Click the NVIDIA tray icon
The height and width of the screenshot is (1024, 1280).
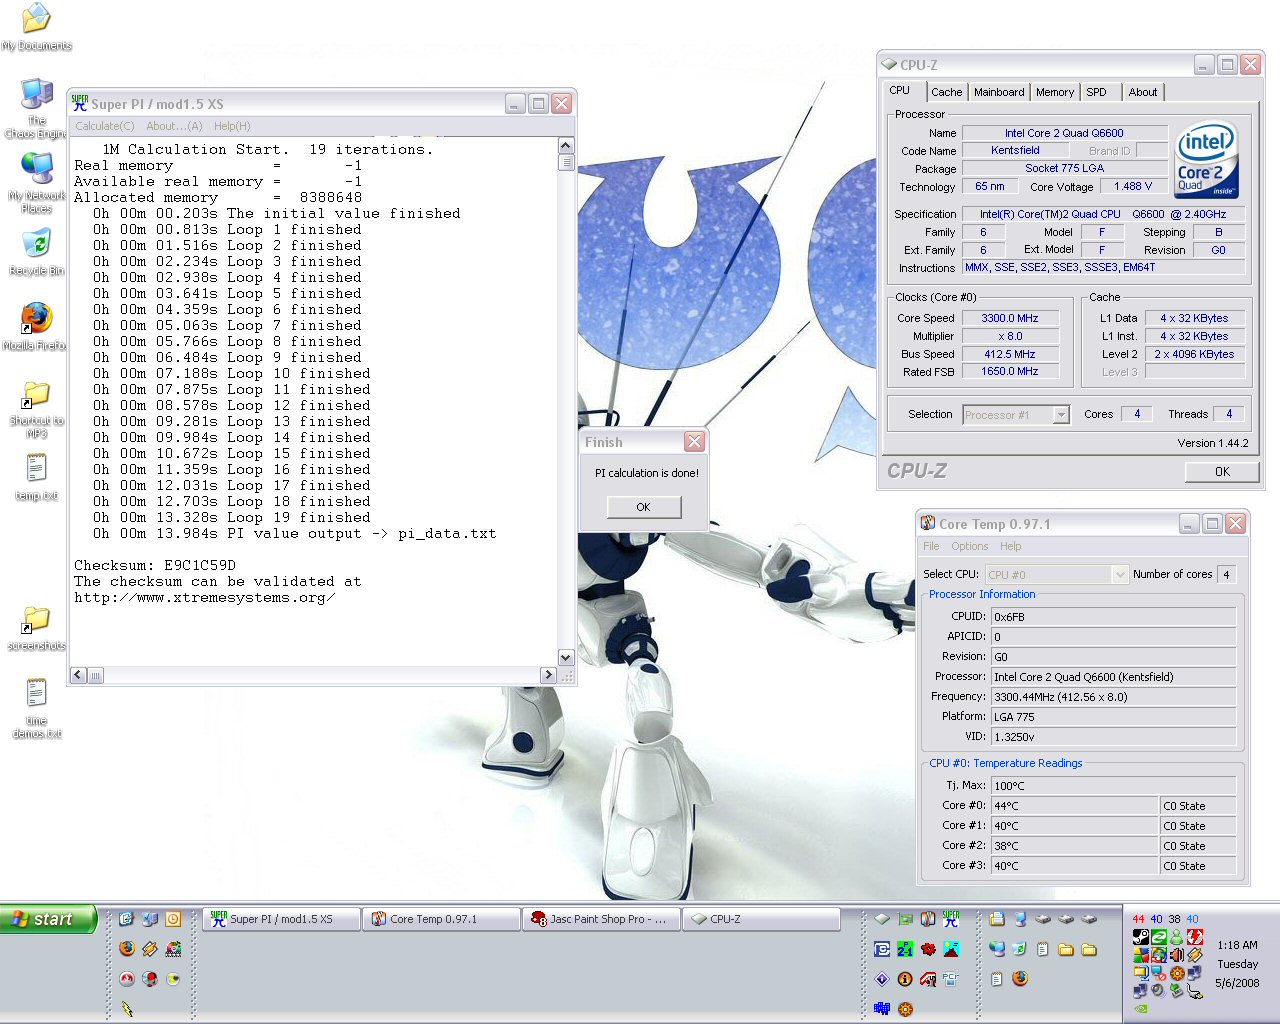tap(1141, 1009)
